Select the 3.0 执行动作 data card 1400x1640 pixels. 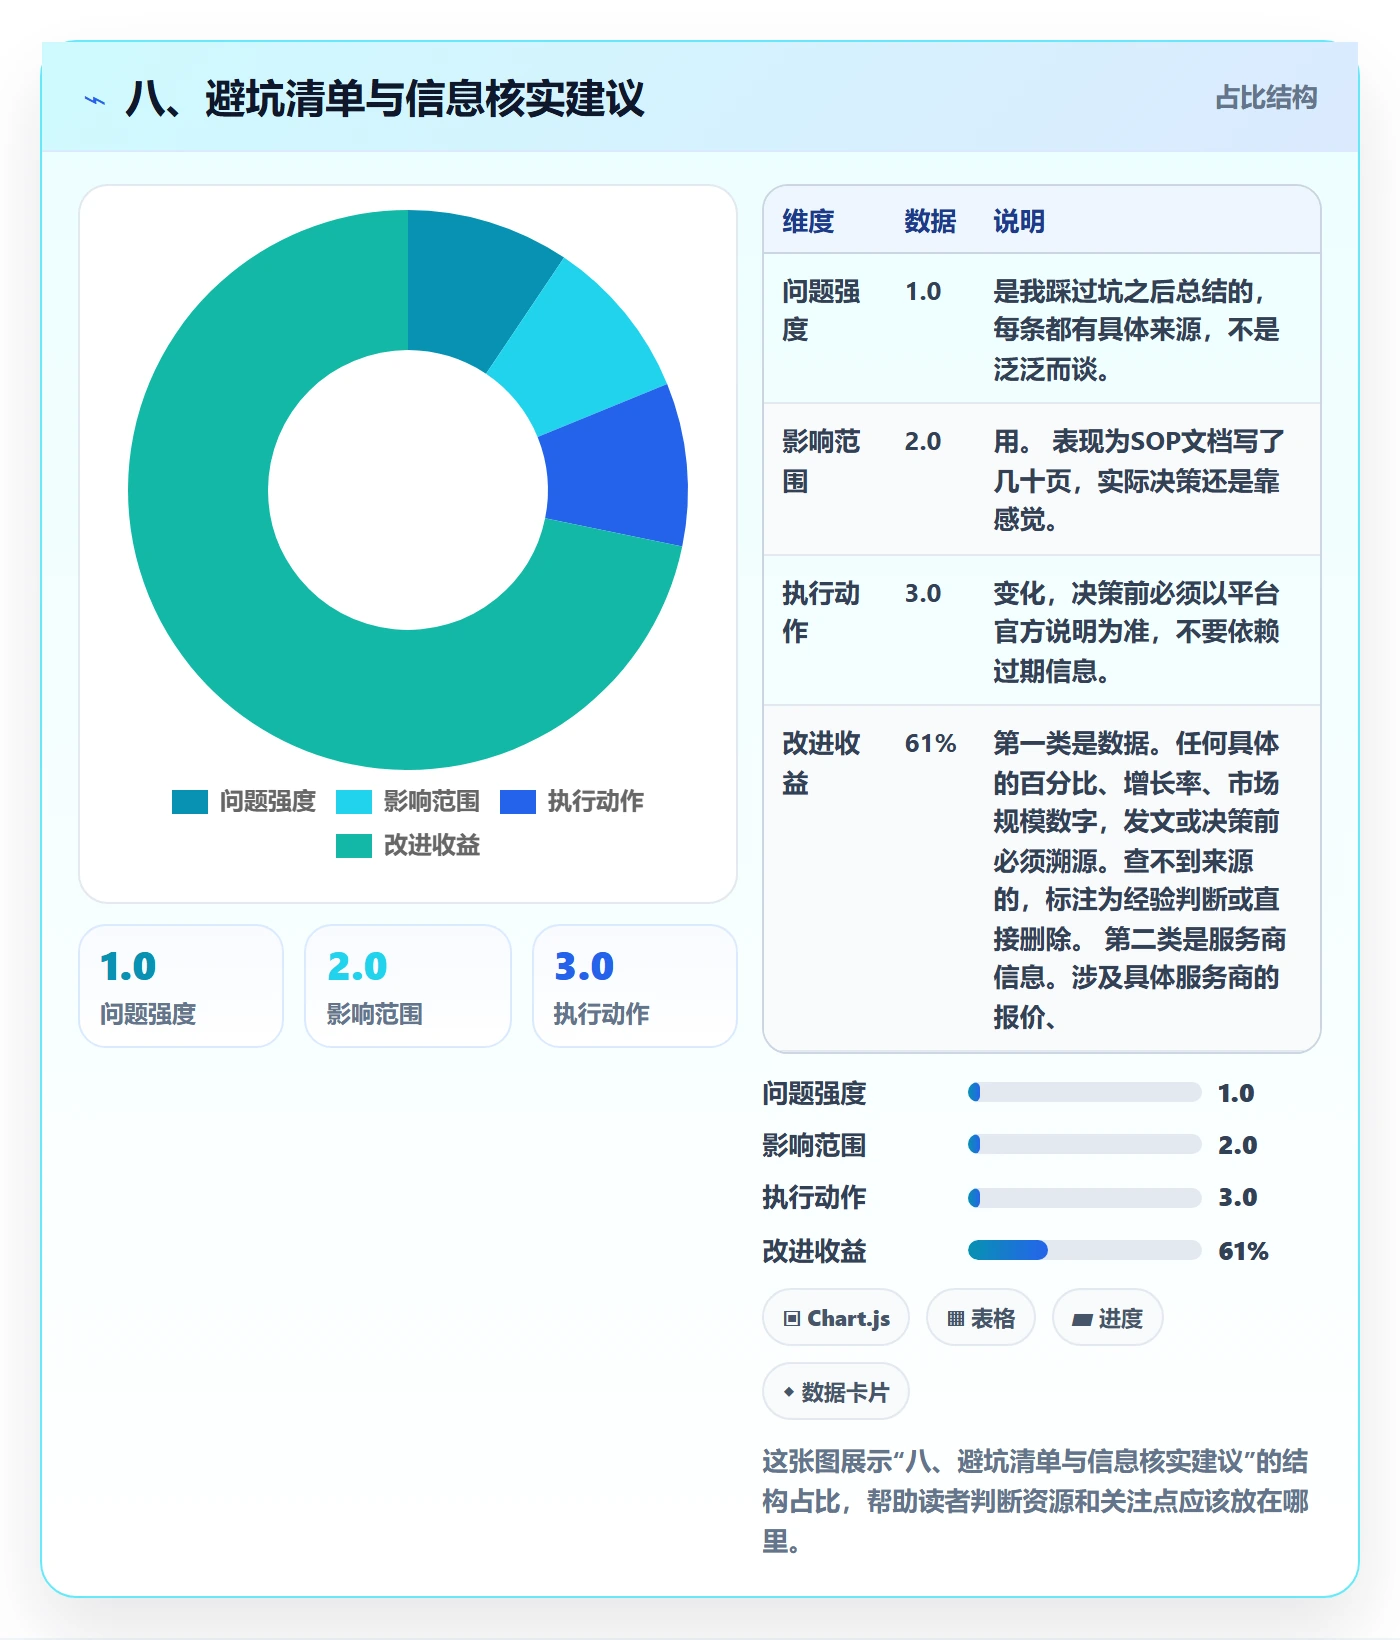coord(635,986)
